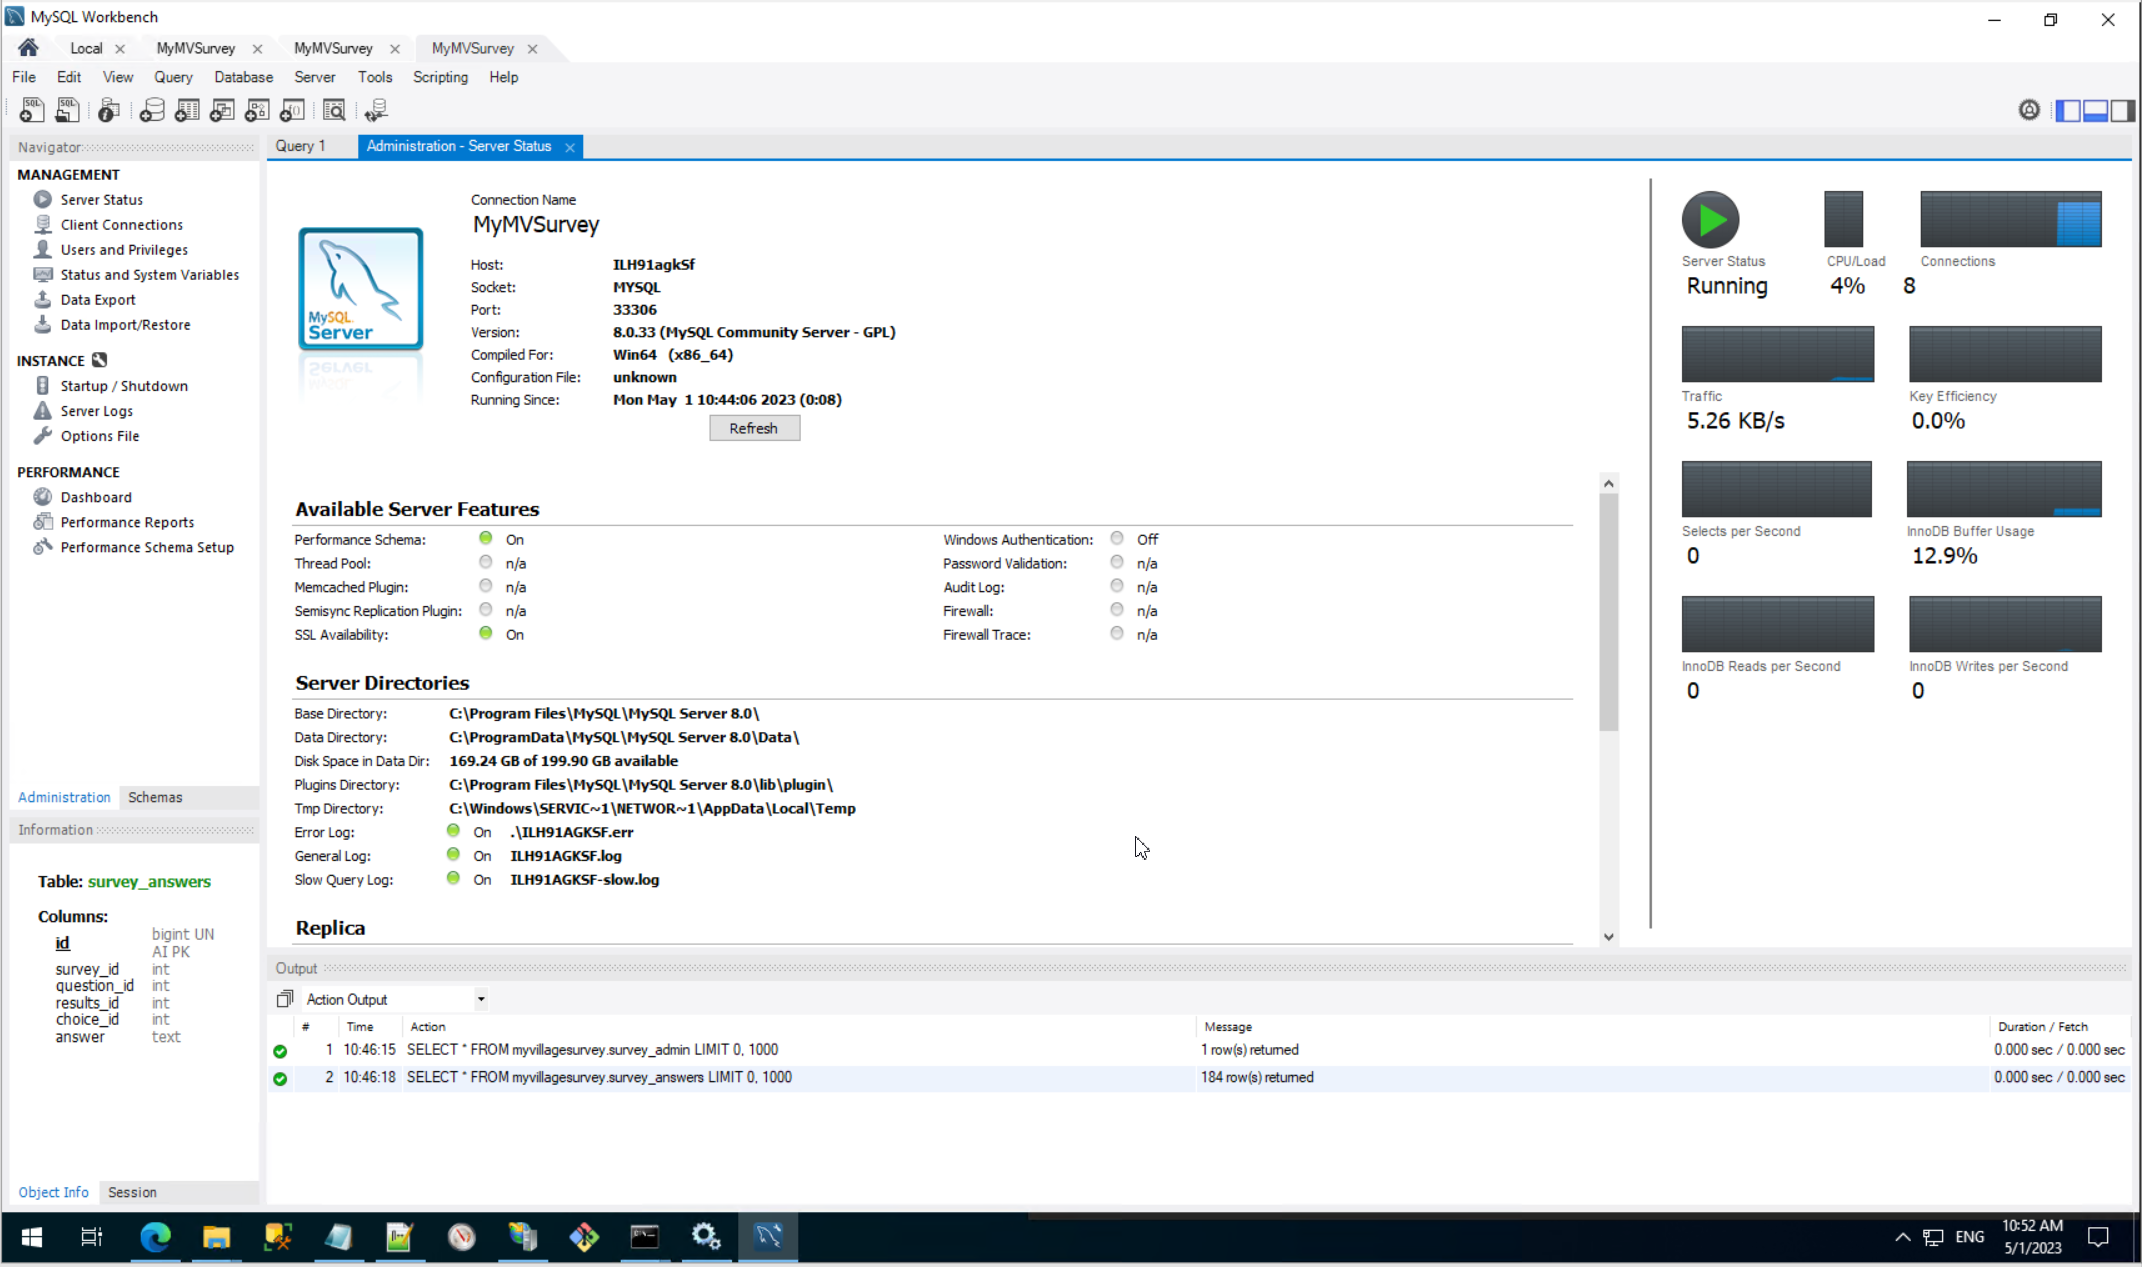Toggle the bottom output panel
The image size is (2142, 1267).
point(2095,110)
